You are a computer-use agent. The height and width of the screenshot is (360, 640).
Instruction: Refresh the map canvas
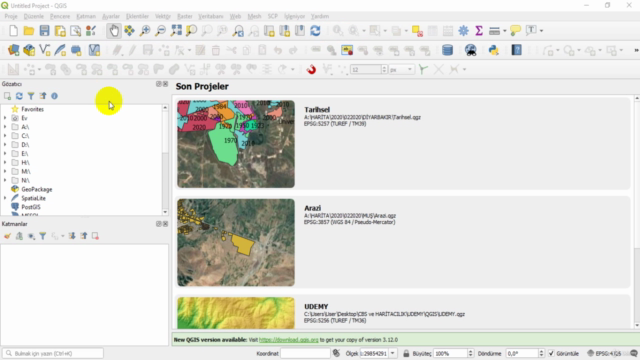(x=315, y=31)
